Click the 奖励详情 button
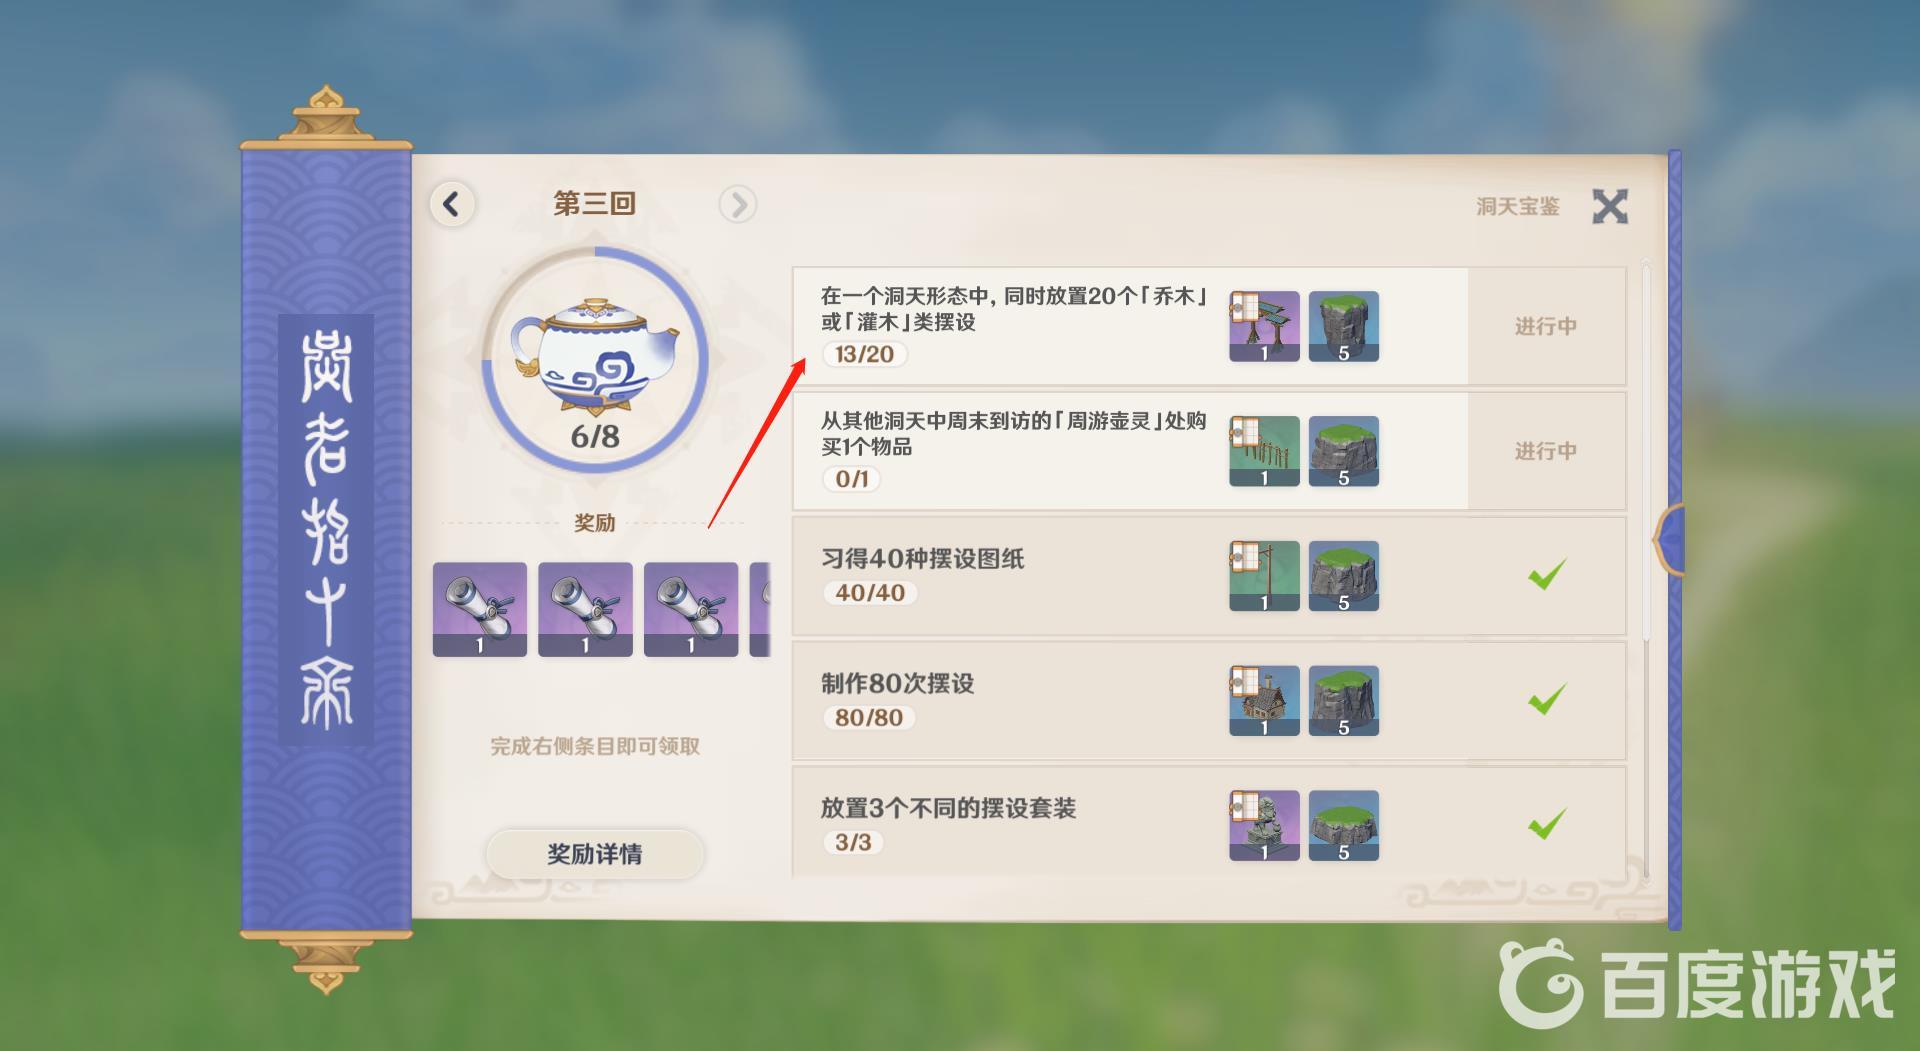 (595, 853)
